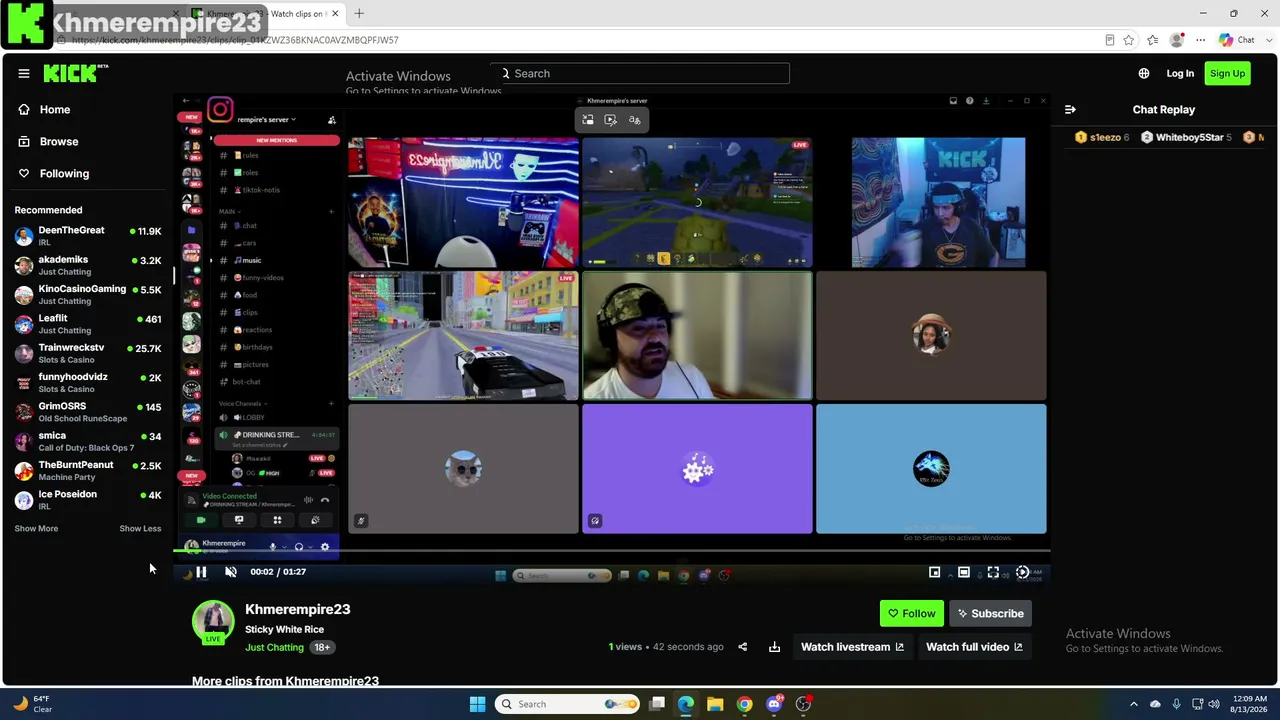Click Log In button

coord(1180,73)
